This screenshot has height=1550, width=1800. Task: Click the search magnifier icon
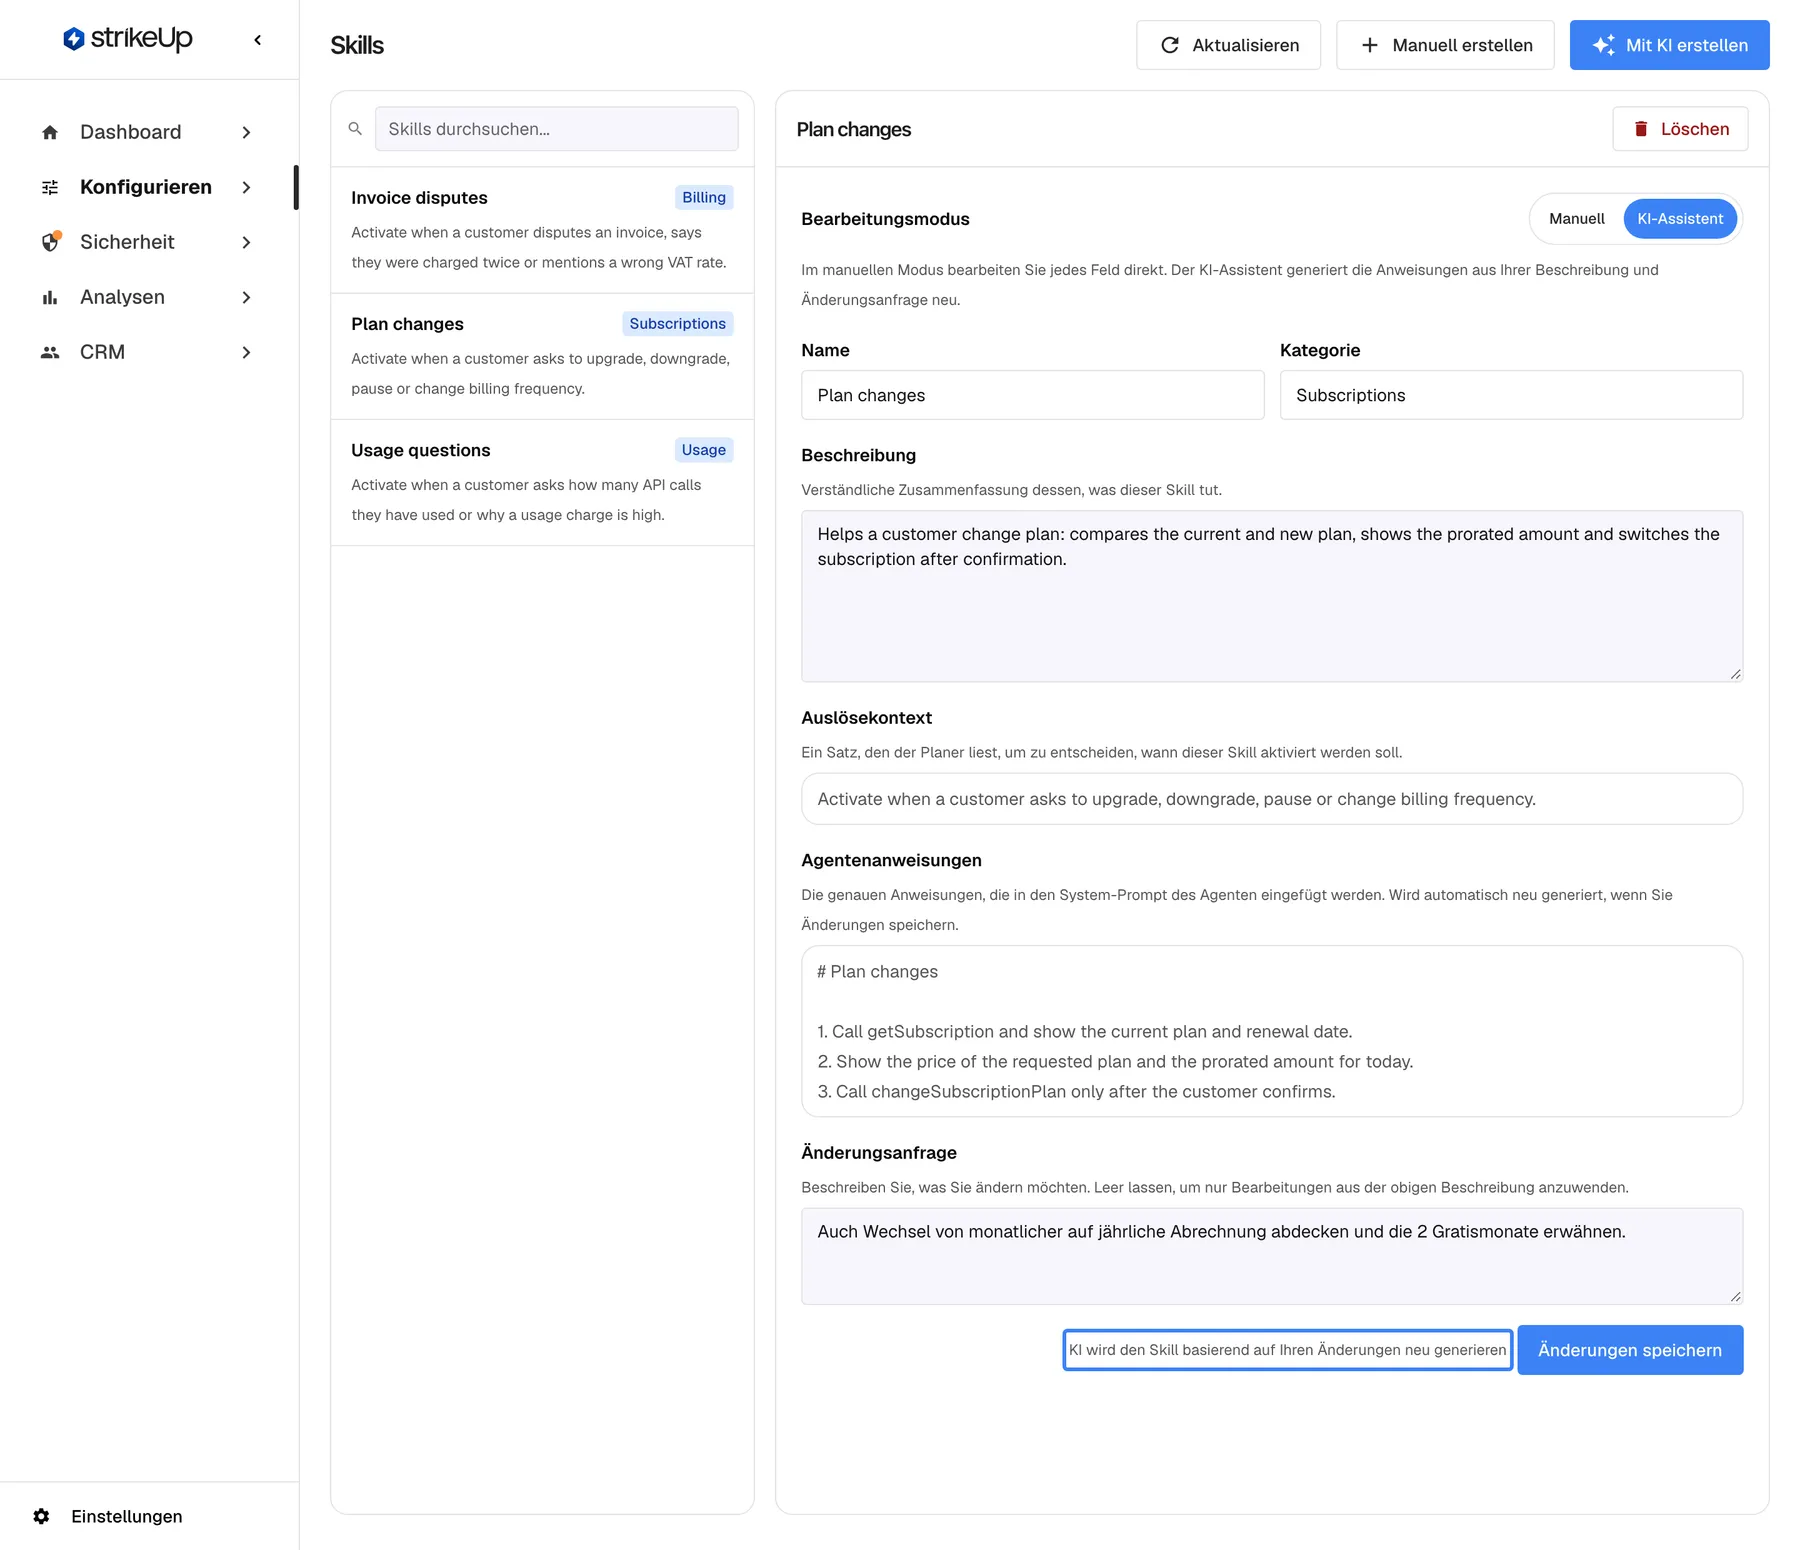355,129
